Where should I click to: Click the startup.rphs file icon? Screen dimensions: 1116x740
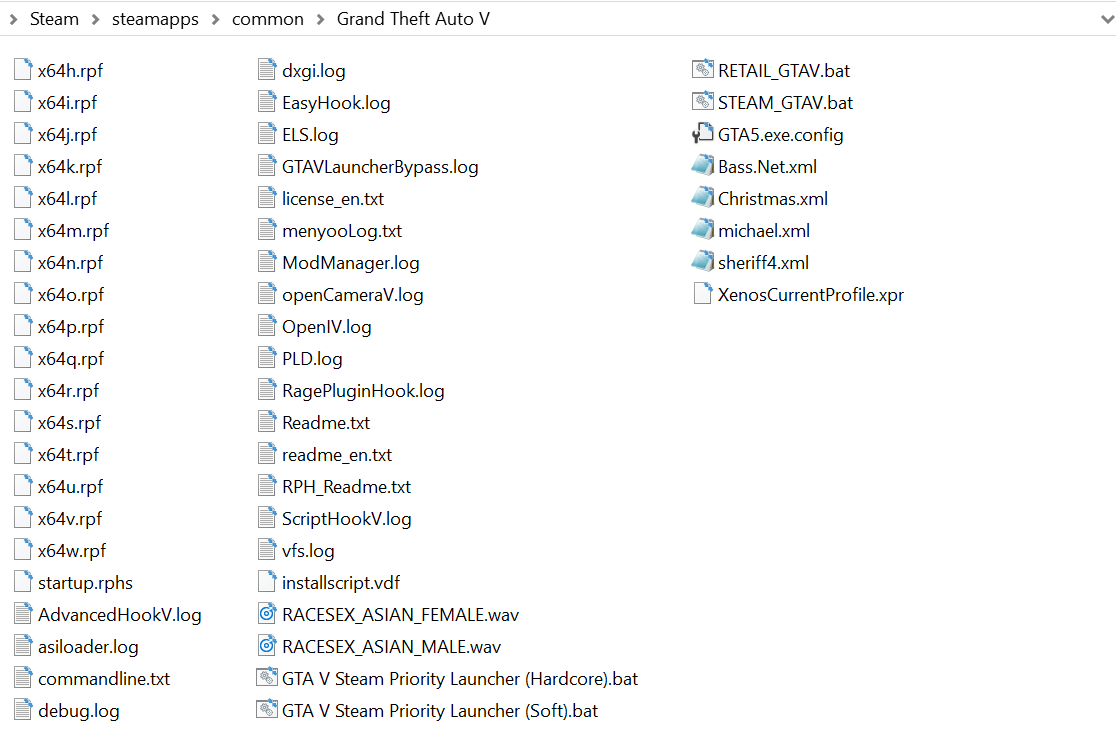coord(23,582)
